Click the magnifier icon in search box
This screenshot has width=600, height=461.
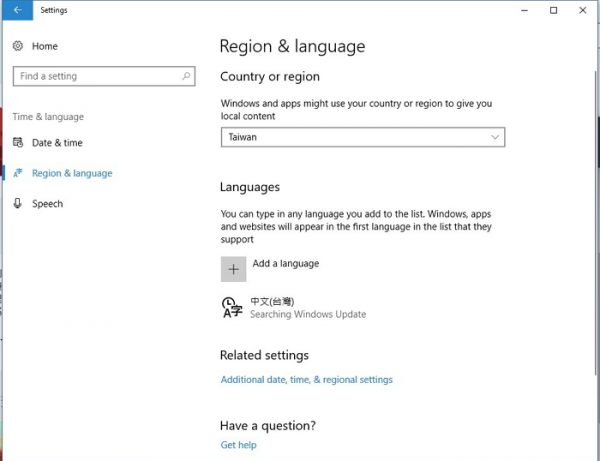tap(186, 76)
